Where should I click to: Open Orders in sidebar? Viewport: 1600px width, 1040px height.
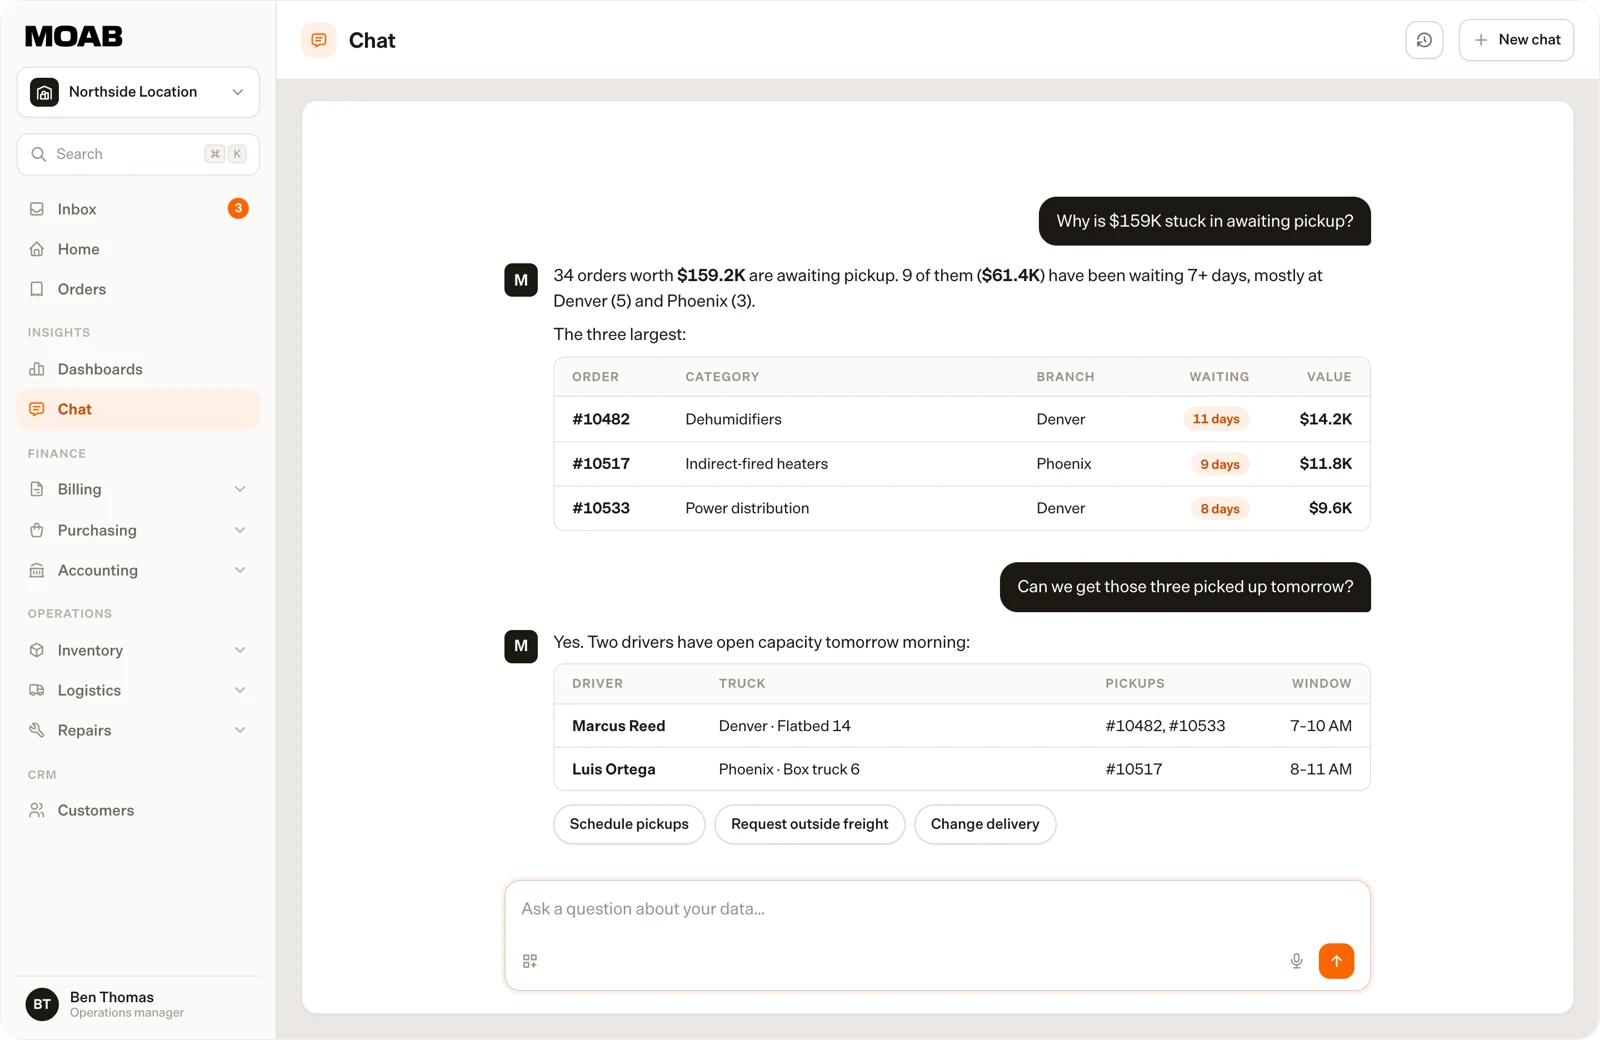138,289
